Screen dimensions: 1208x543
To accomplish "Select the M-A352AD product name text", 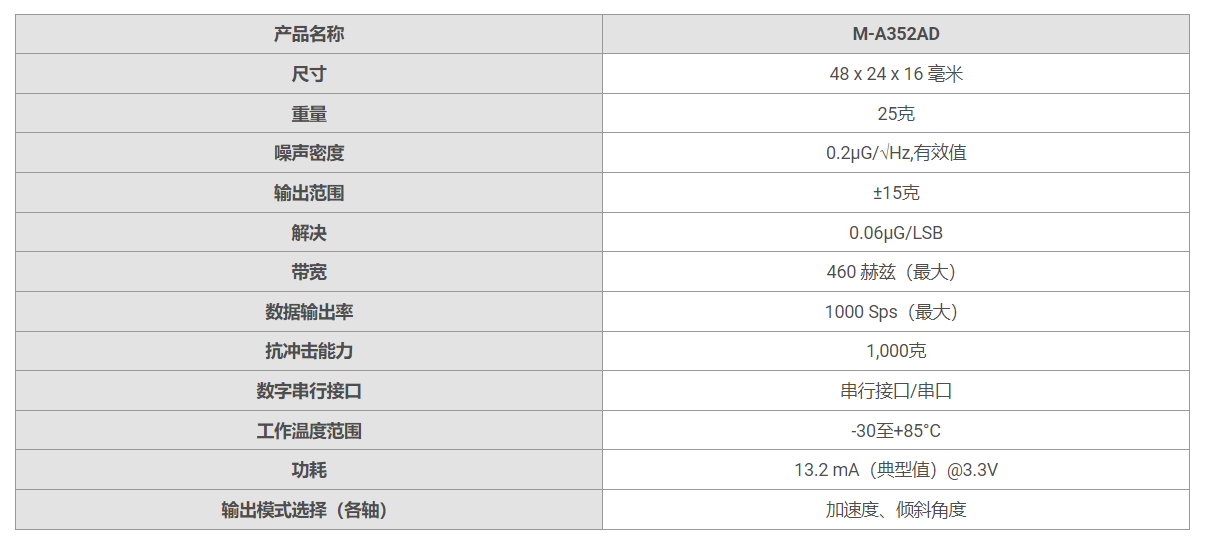I will (x=895, y=34).
